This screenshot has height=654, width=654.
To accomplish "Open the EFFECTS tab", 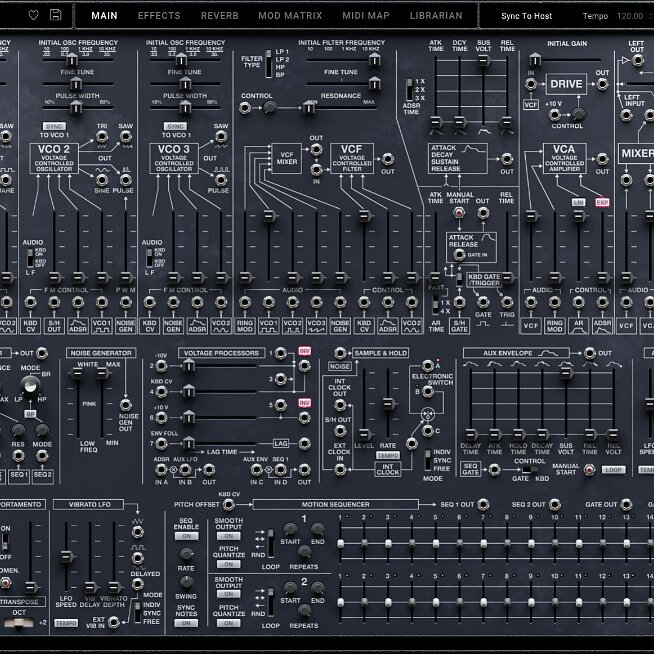I will pyautogui.click(x=159, y=16).
